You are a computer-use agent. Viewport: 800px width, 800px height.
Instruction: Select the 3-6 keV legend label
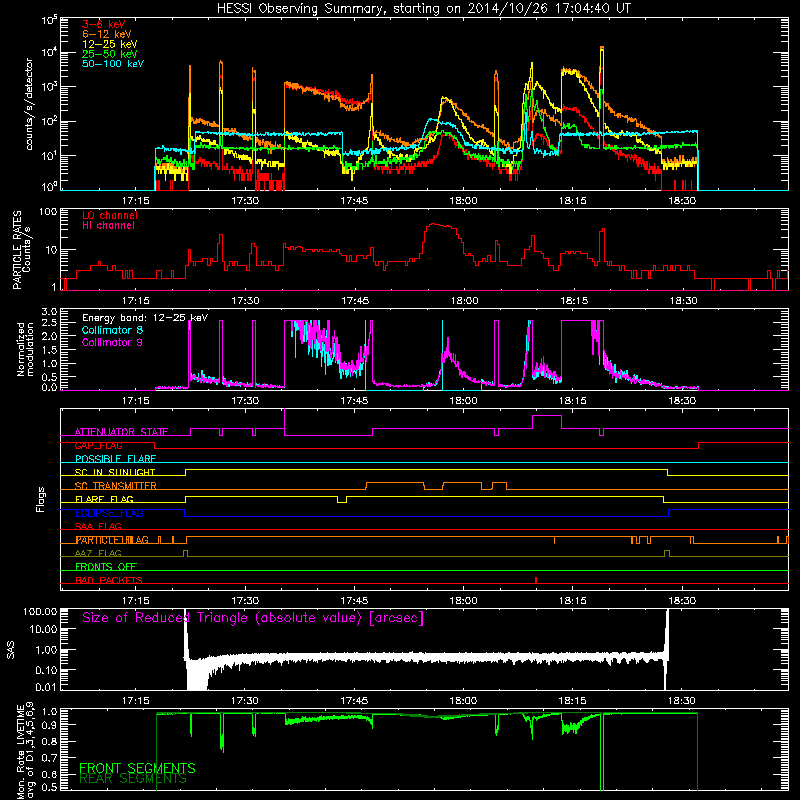tap(103, 24)
